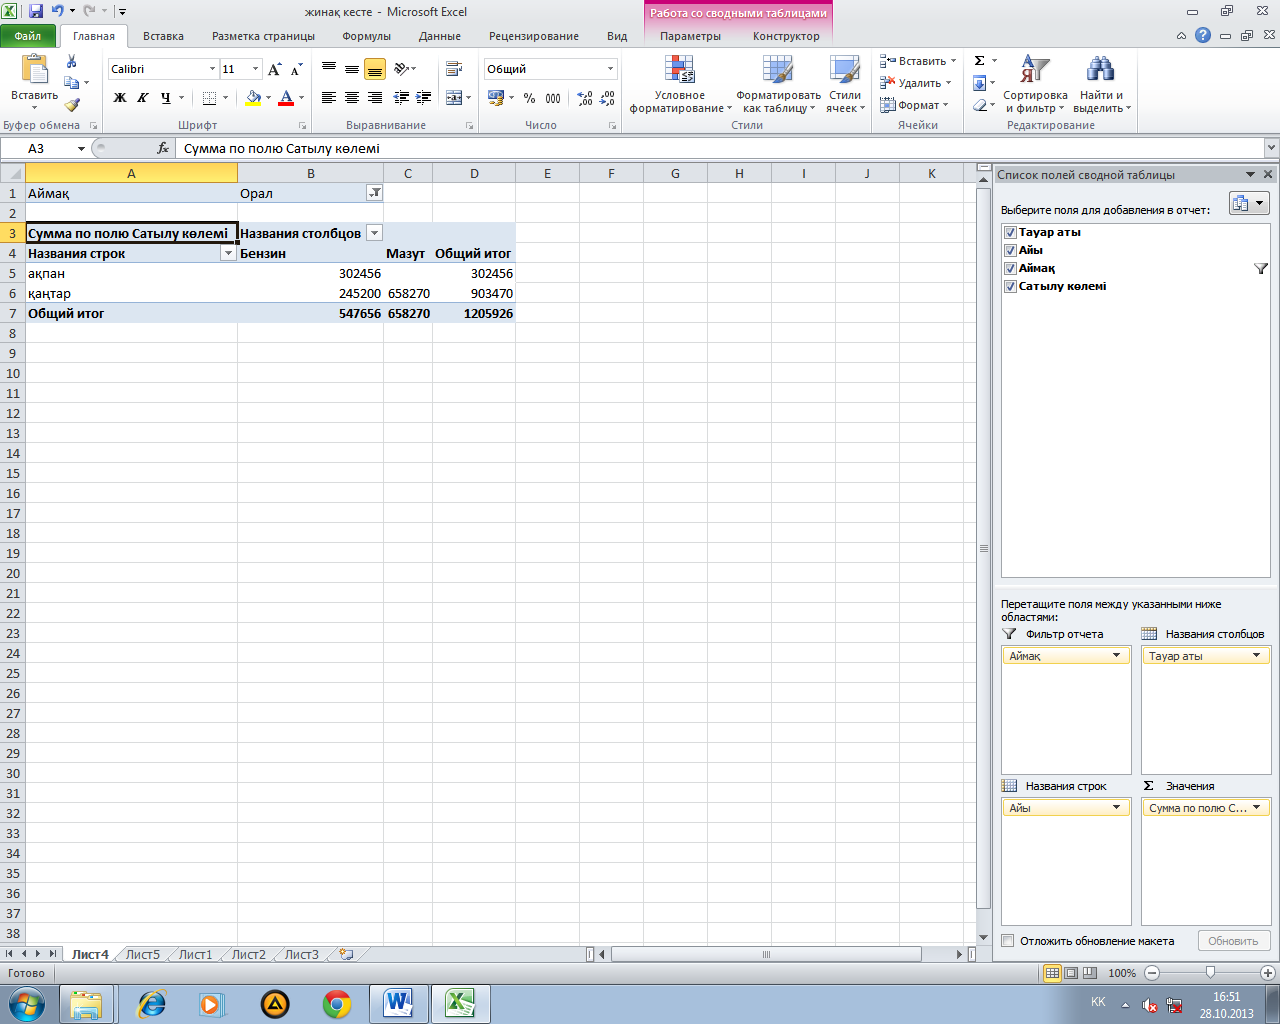
Task: Click the percent style button
Action: (529, 98)
